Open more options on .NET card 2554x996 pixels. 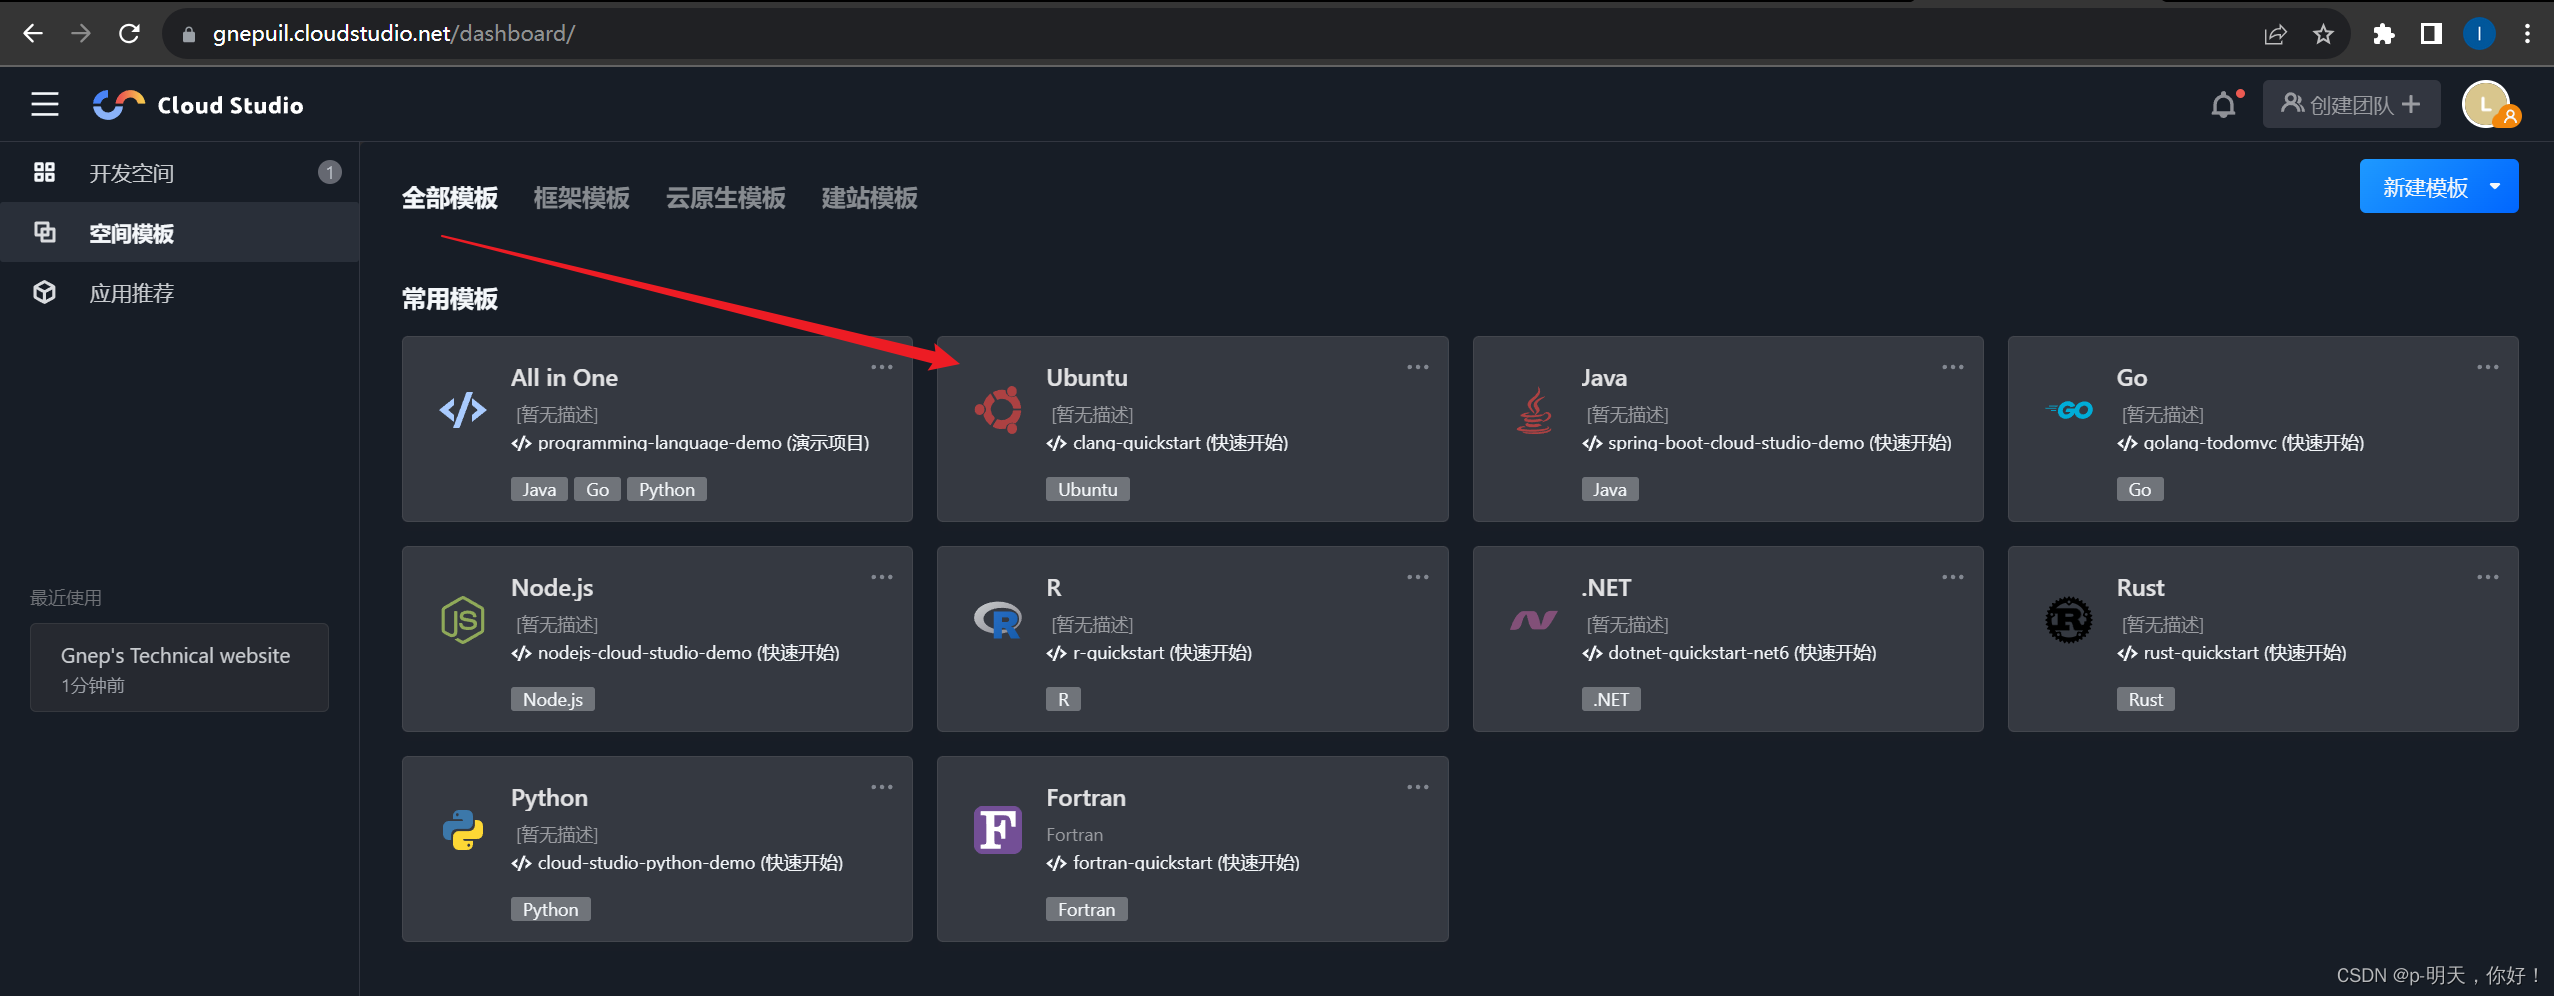[1952, 577]
